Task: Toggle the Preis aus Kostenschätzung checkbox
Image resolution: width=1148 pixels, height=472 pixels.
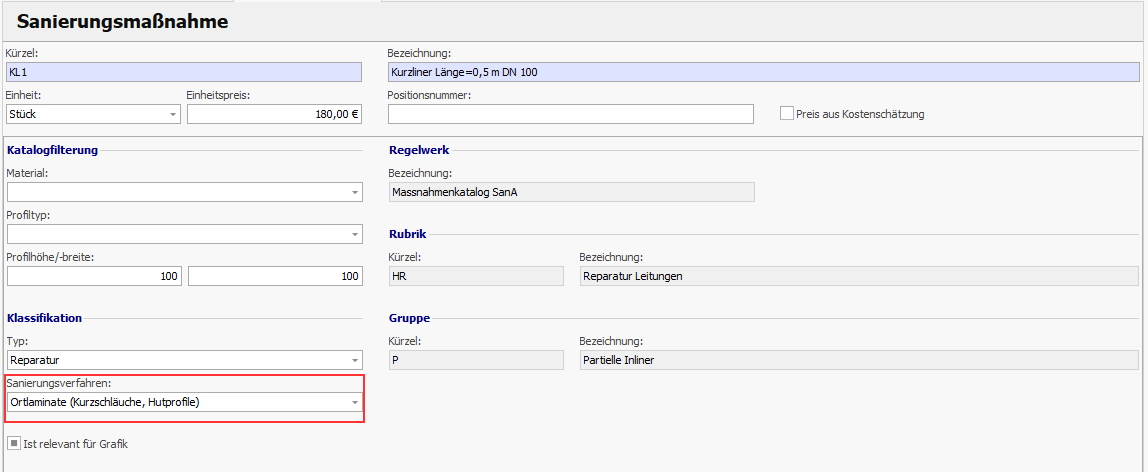Action: pyautogui.click(x=787, y=114)
